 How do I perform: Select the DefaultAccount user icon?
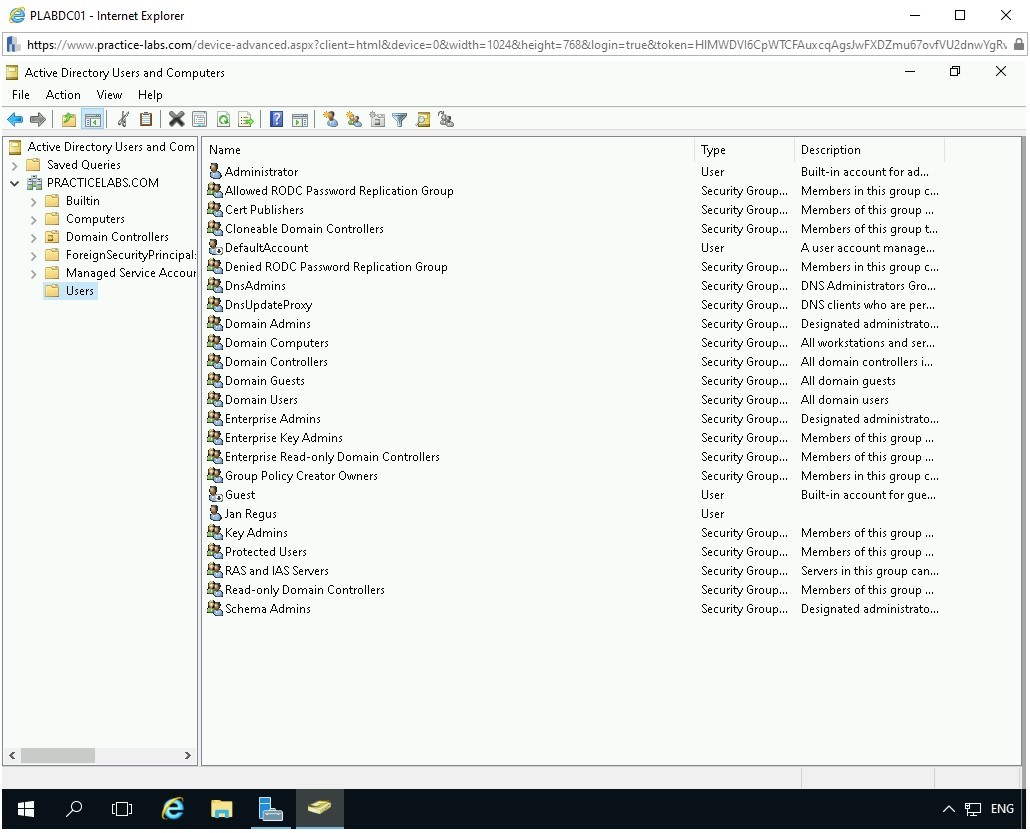tap(215, 248)
